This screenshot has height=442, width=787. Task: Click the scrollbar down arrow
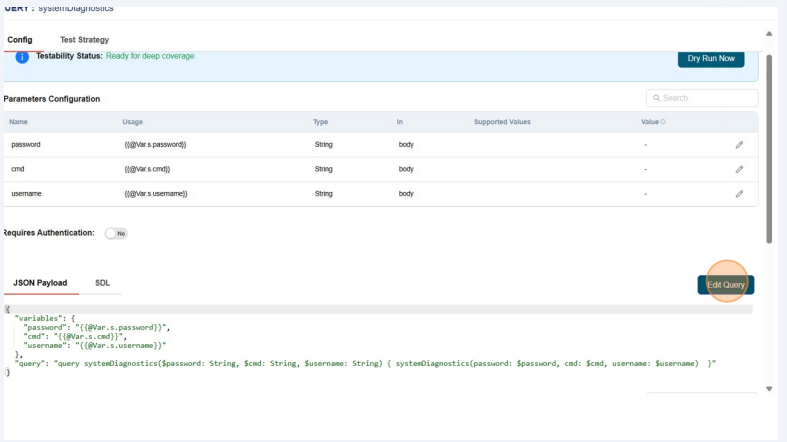[x=769, y=388]
